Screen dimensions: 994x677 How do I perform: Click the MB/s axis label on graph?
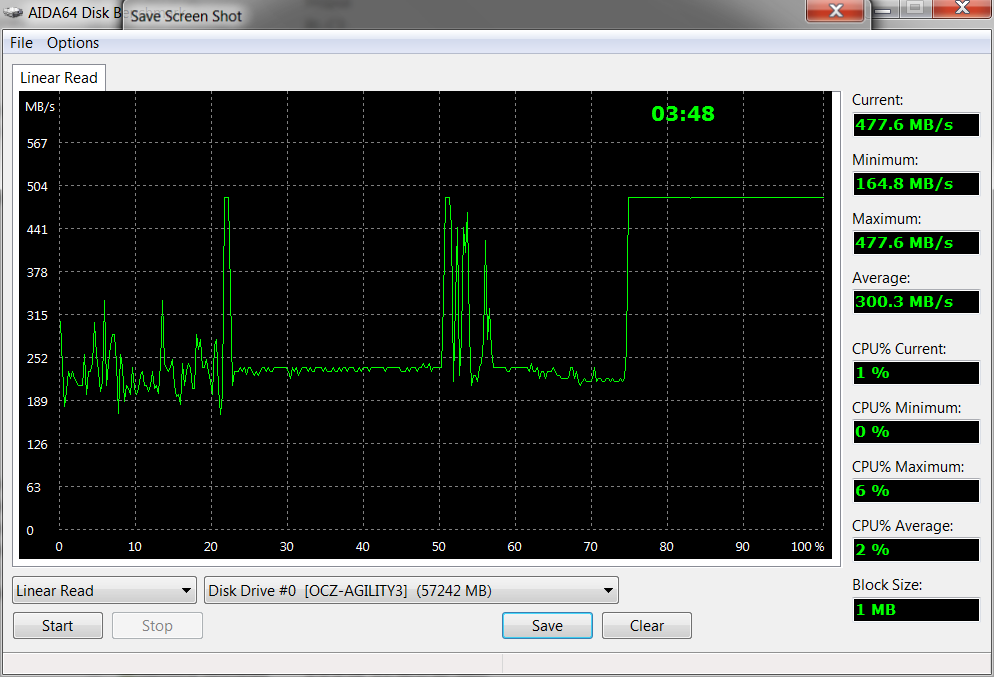coord(40,106)
